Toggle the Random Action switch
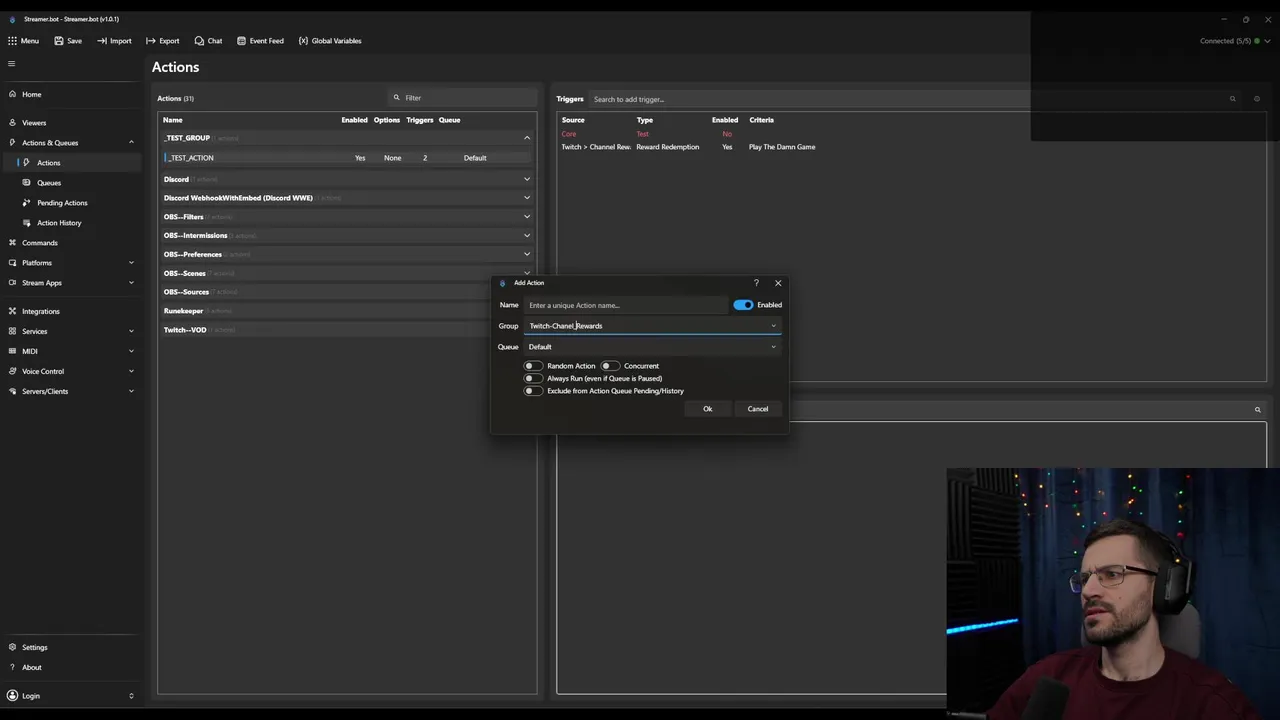 coord(533,366)
